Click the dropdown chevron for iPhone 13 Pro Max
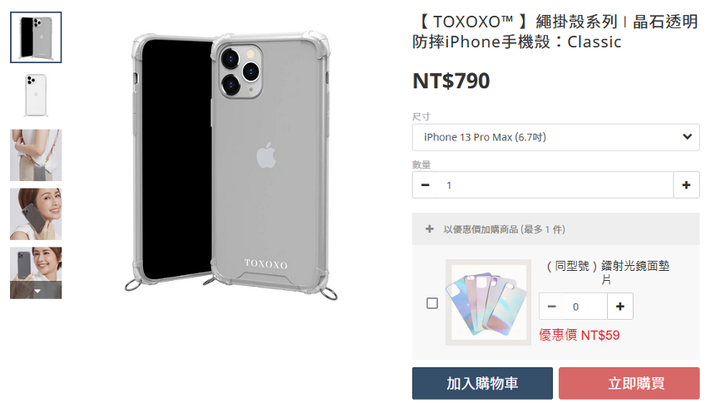The width and height of the screenshot is (720, 403). 687,137
